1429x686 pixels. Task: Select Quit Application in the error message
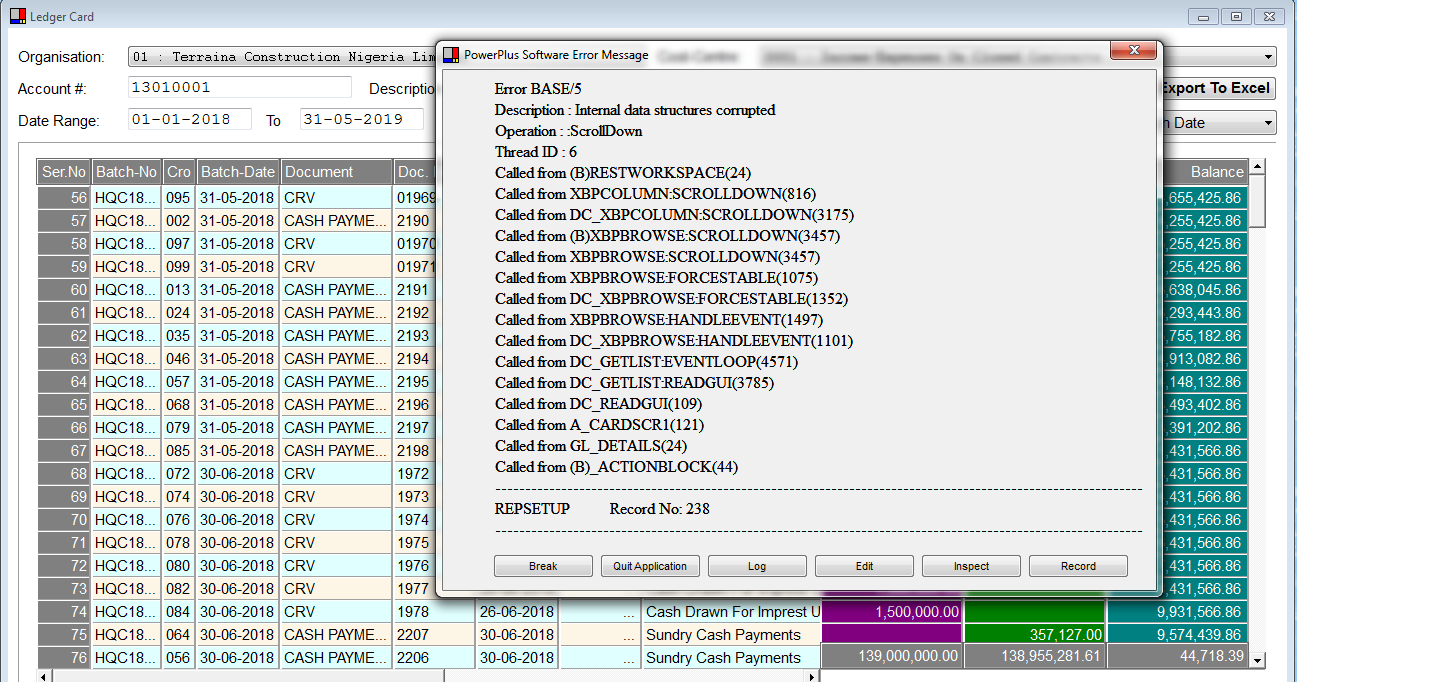[x=650, y=565]
